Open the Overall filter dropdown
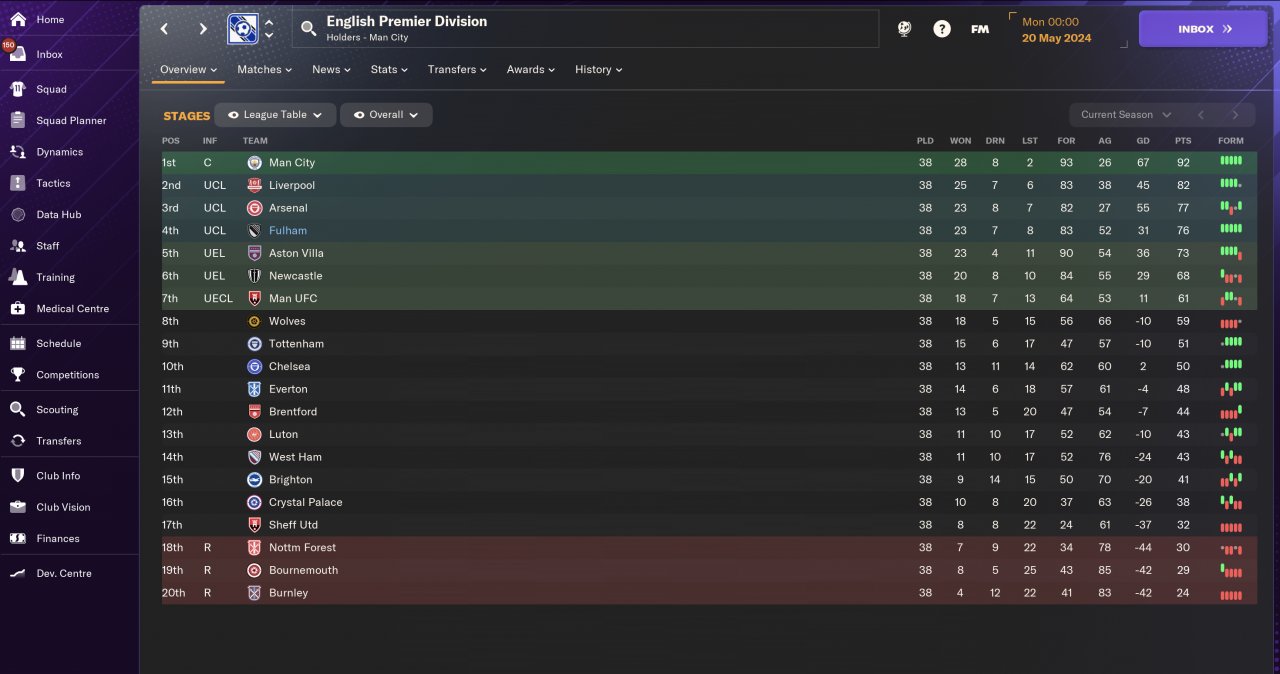Viewport: 1280px width, 674px height. 386,115
